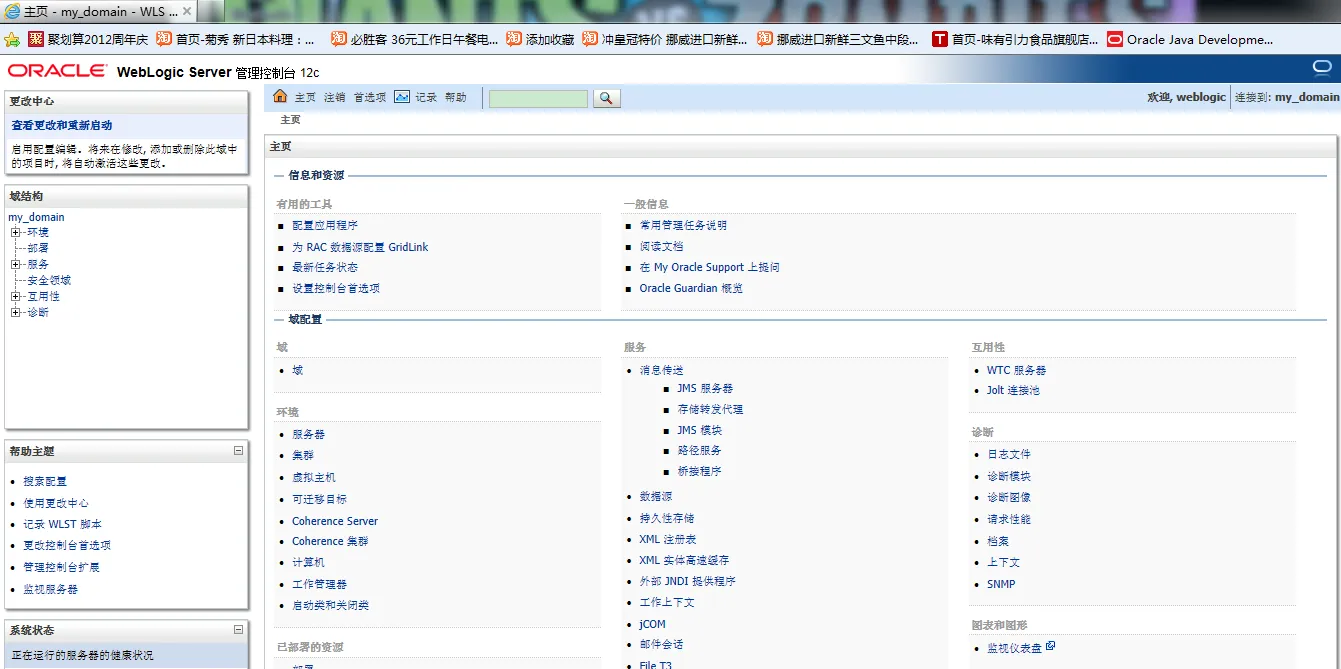Open 阅读文档 link

tap(662, 247)
